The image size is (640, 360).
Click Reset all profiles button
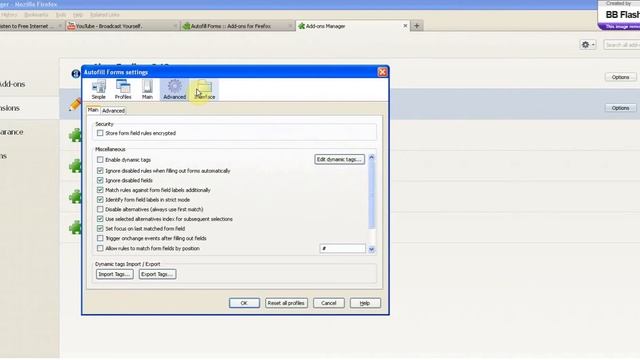pos(286,303)
